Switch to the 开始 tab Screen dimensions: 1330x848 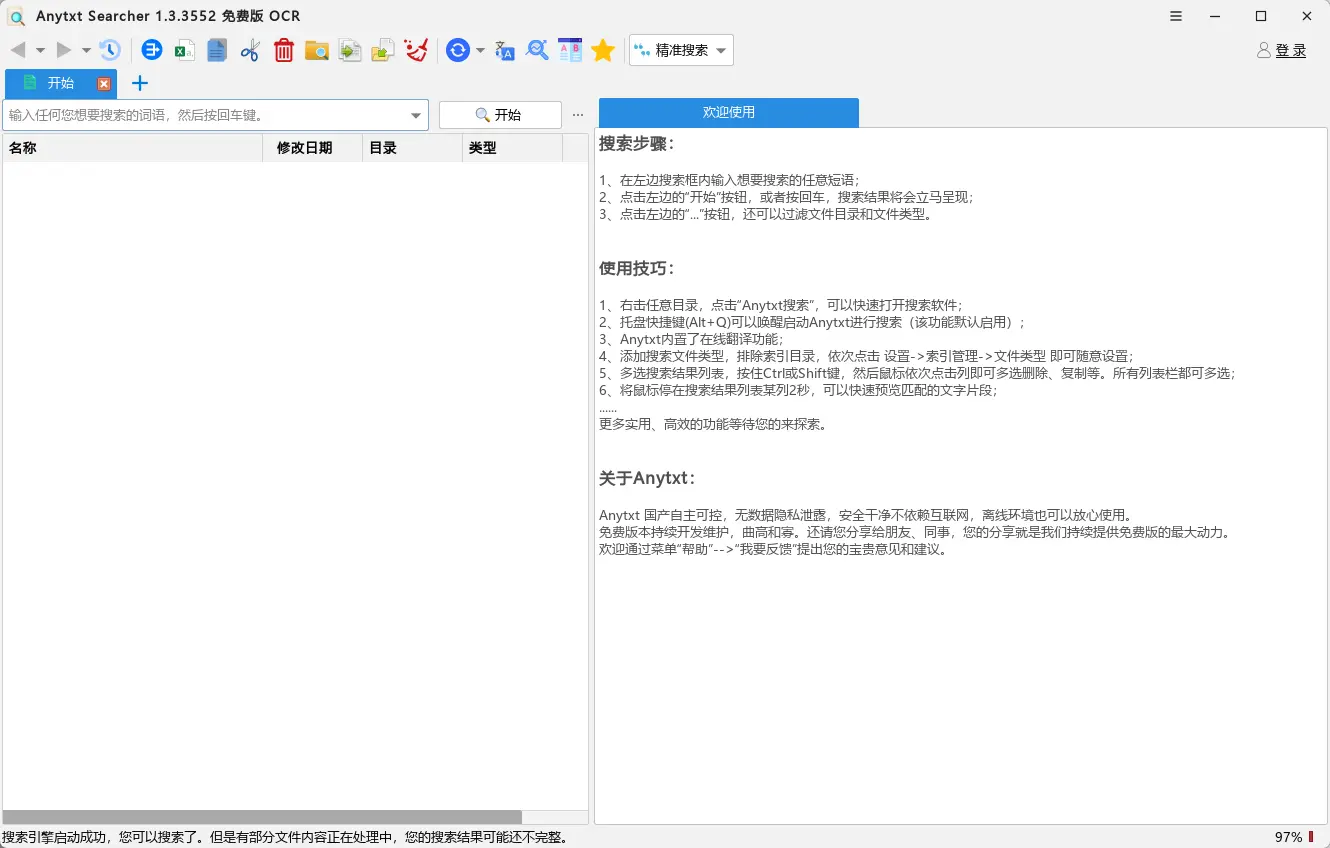61,83
